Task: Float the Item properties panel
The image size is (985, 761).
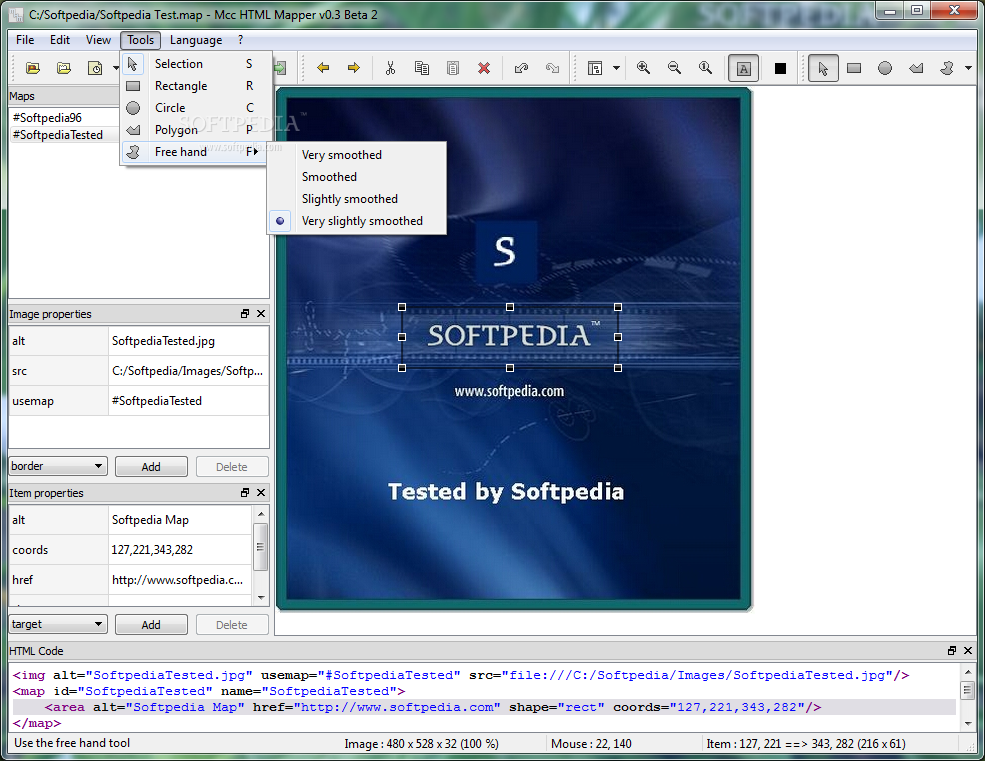Action: click(245, 493)
